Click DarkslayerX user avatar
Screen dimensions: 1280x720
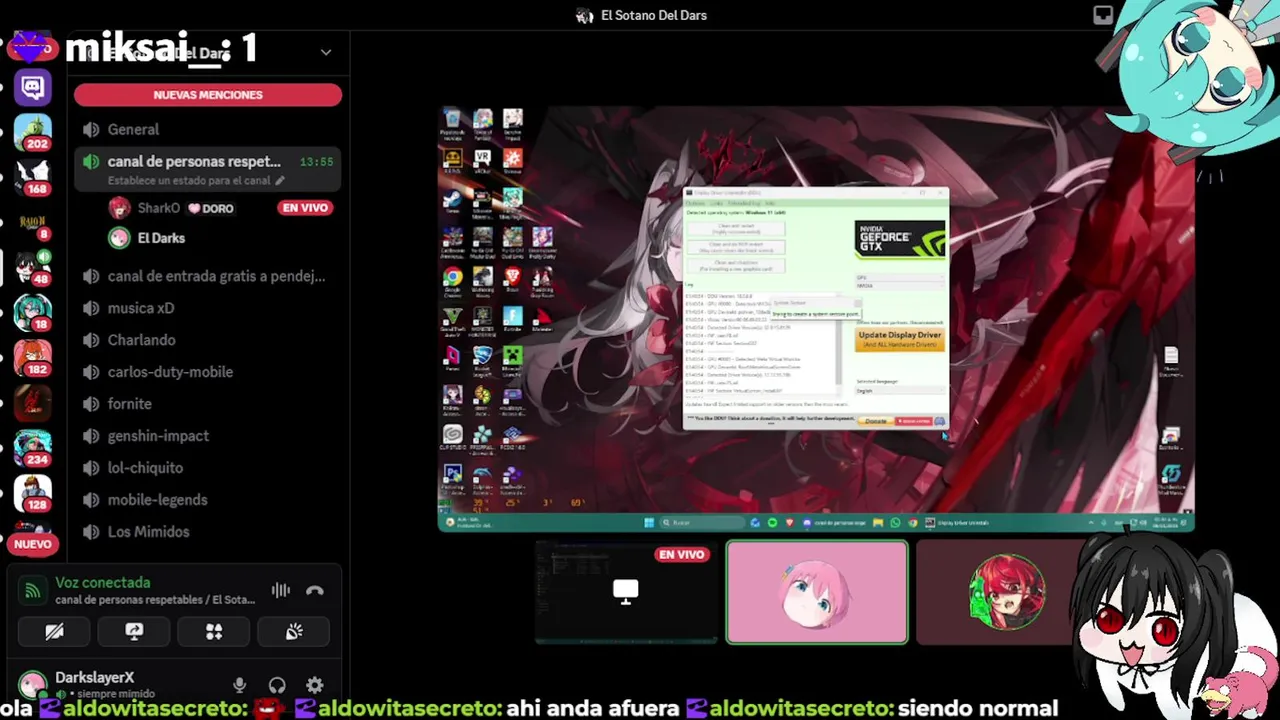(32, 685)
